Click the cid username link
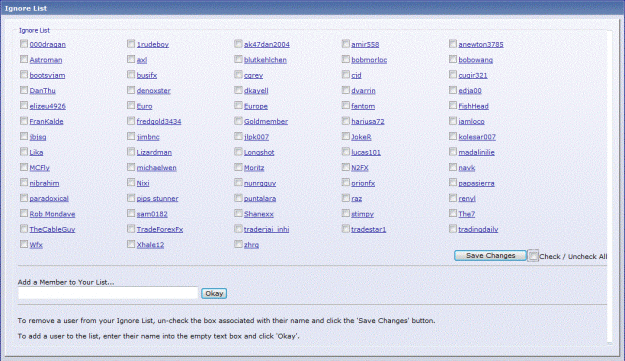Screen dimensions: 625x361 (356, 76)
